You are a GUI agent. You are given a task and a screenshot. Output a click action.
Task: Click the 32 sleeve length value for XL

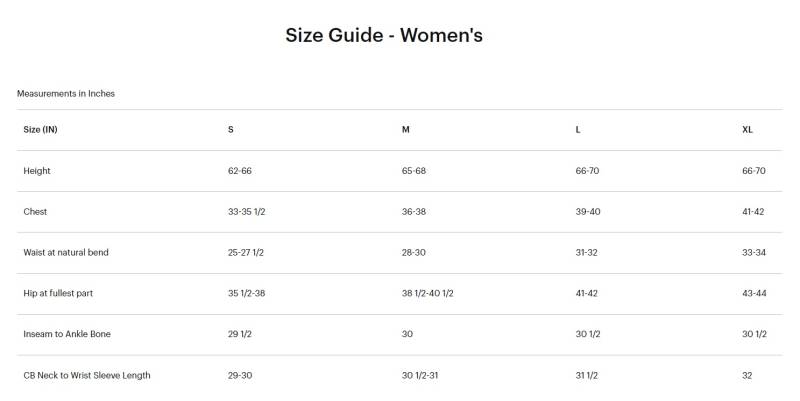tap(747, 375)
